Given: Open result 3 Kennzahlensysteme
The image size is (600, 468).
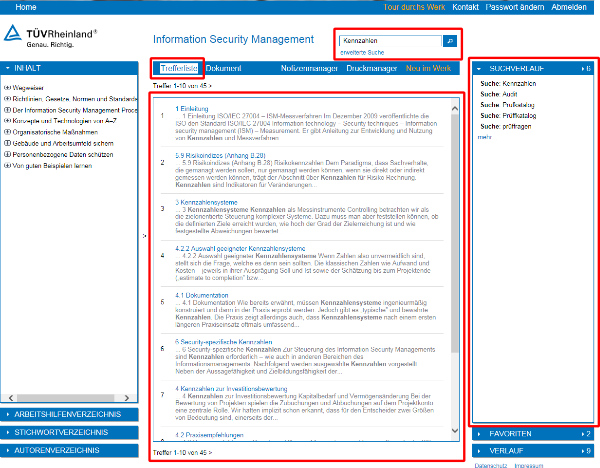Looking at the screenshot, I should tap(206, 202).
